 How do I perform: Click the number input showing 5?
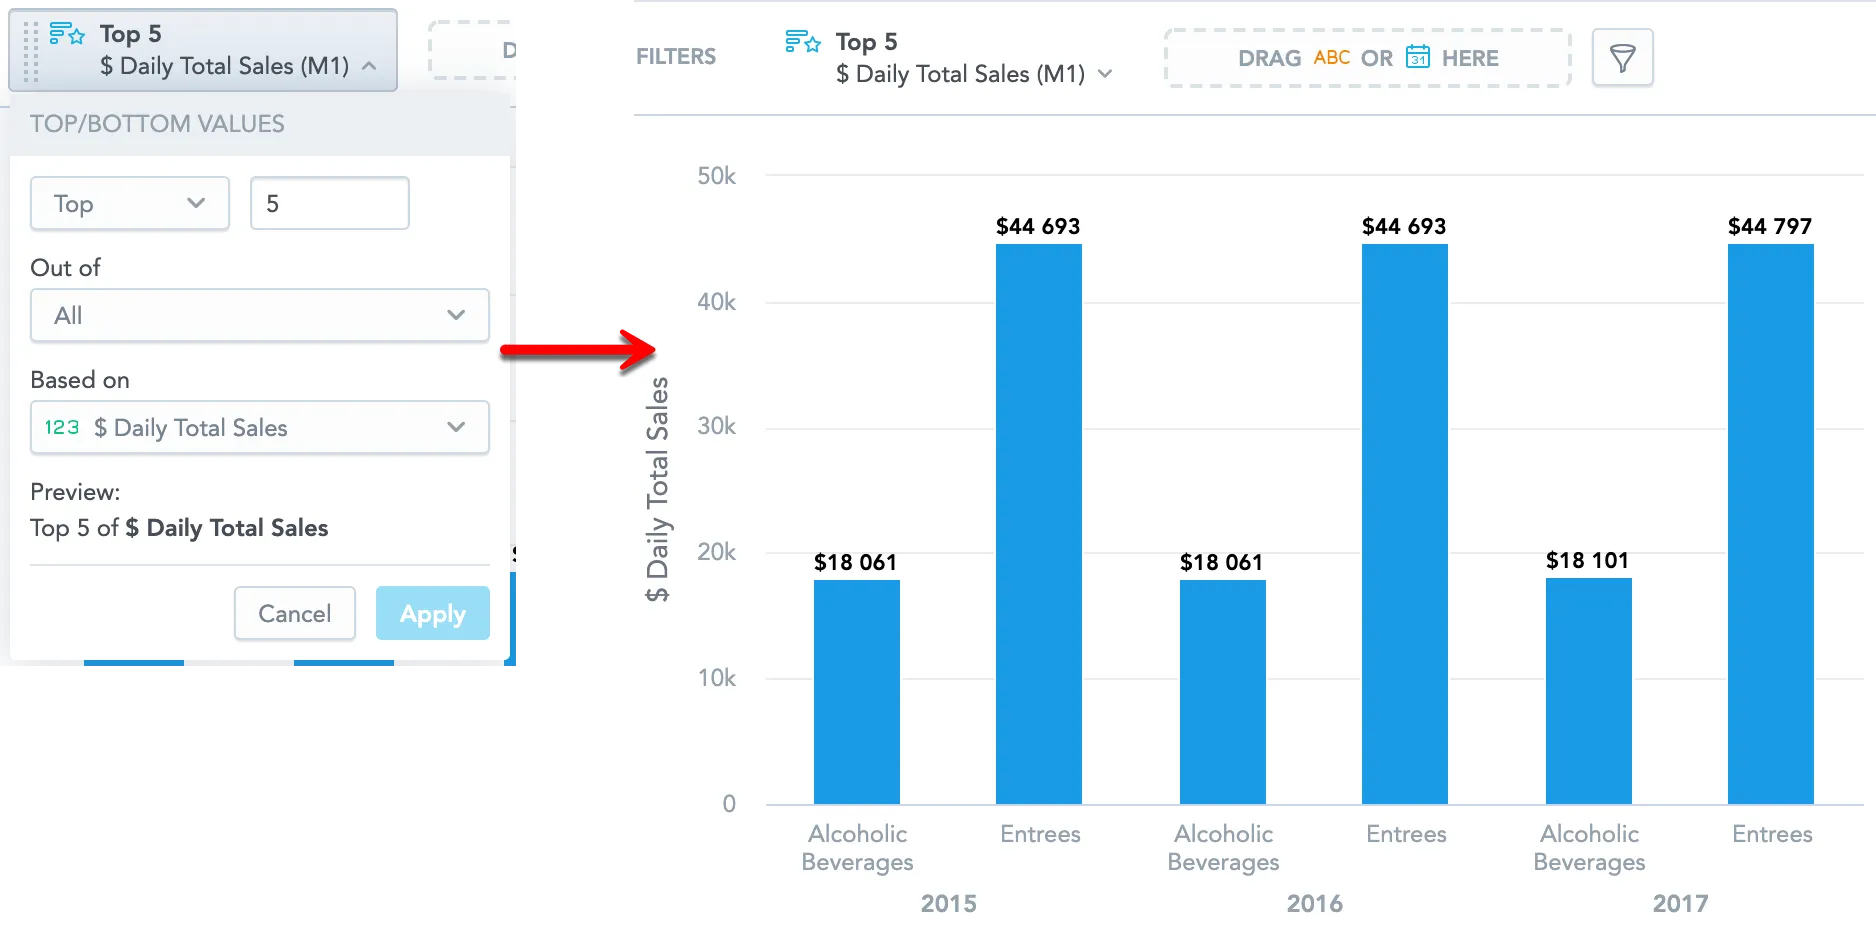pos(330,203)
